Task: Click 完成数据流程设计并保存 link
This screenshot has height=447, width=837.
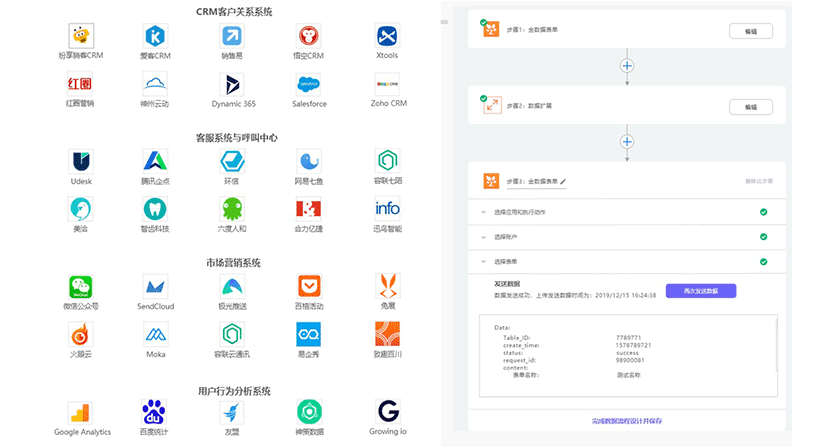Action: click(x=627, y=421)
